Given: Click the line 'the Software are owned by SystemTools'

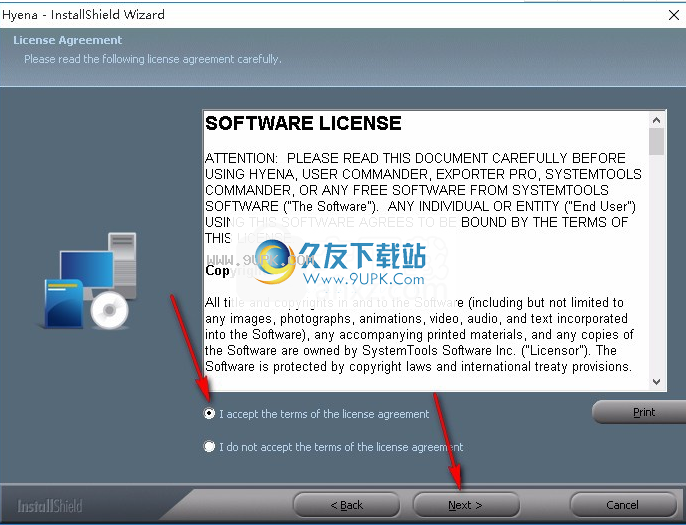Looking at the screenshot, I should tap(411, 350).
